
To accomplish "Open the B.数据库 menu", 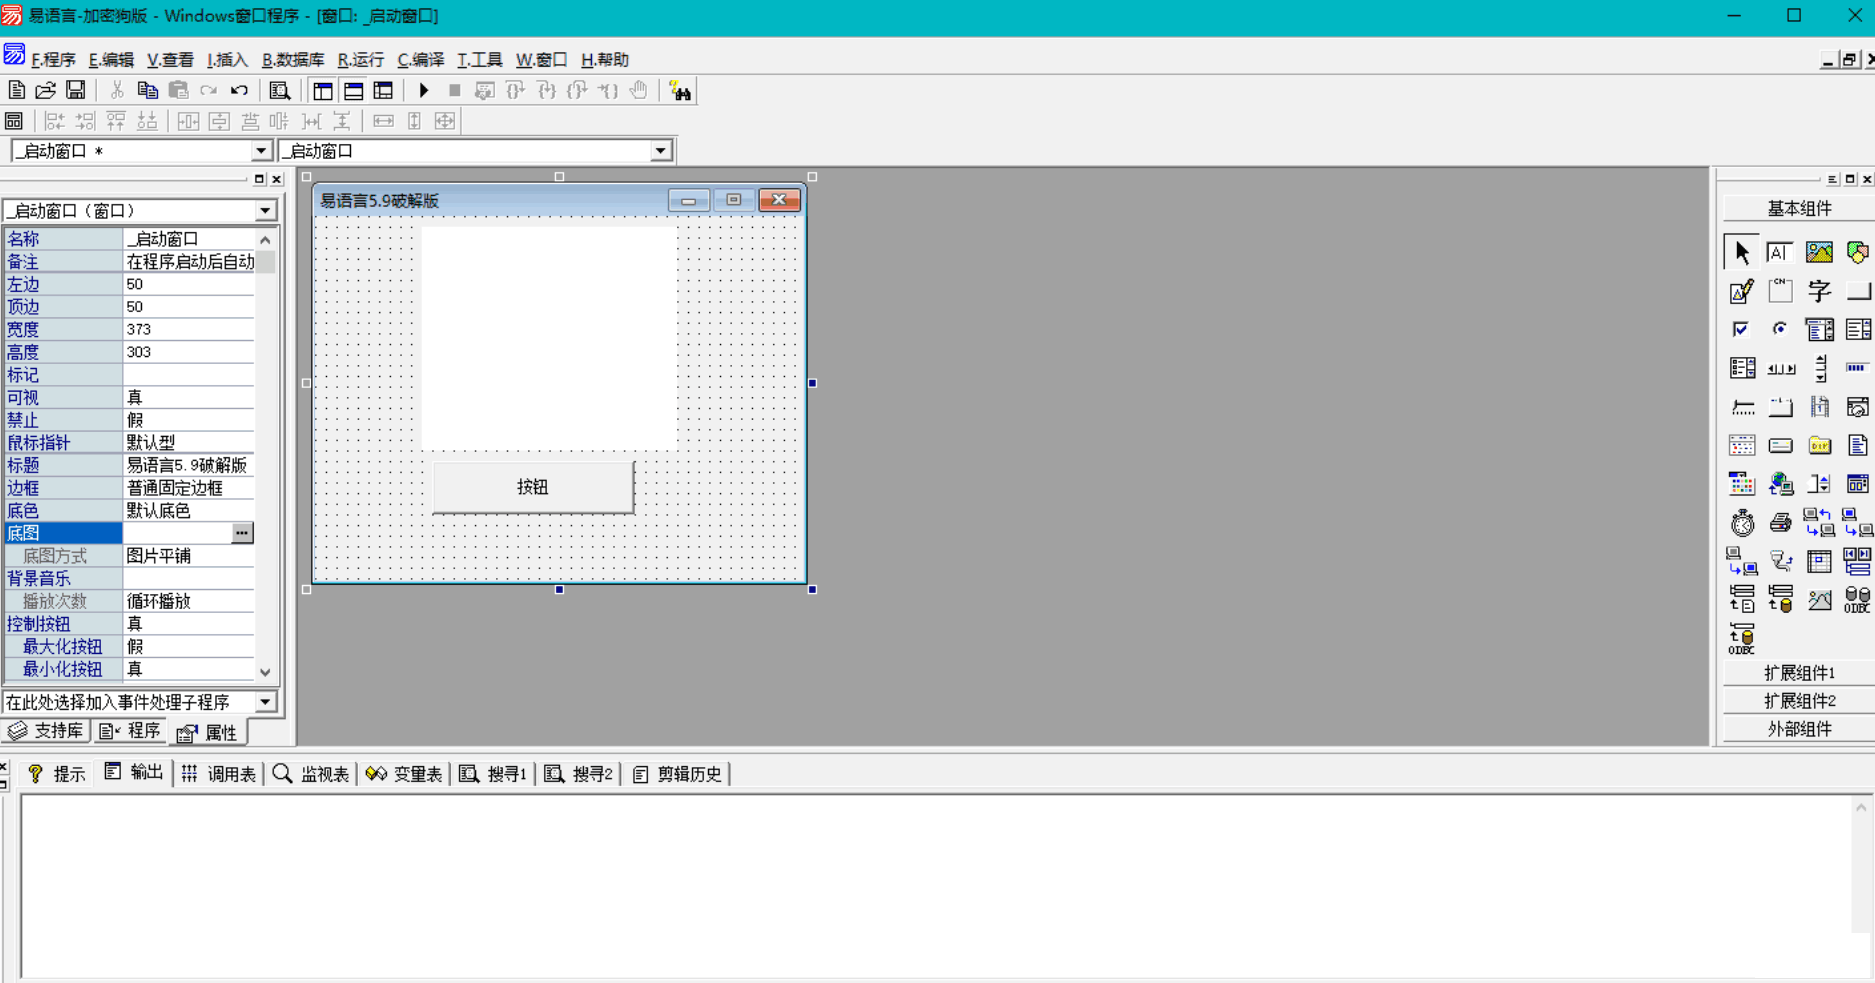I will pyautogui.click(x=293, y=60).
